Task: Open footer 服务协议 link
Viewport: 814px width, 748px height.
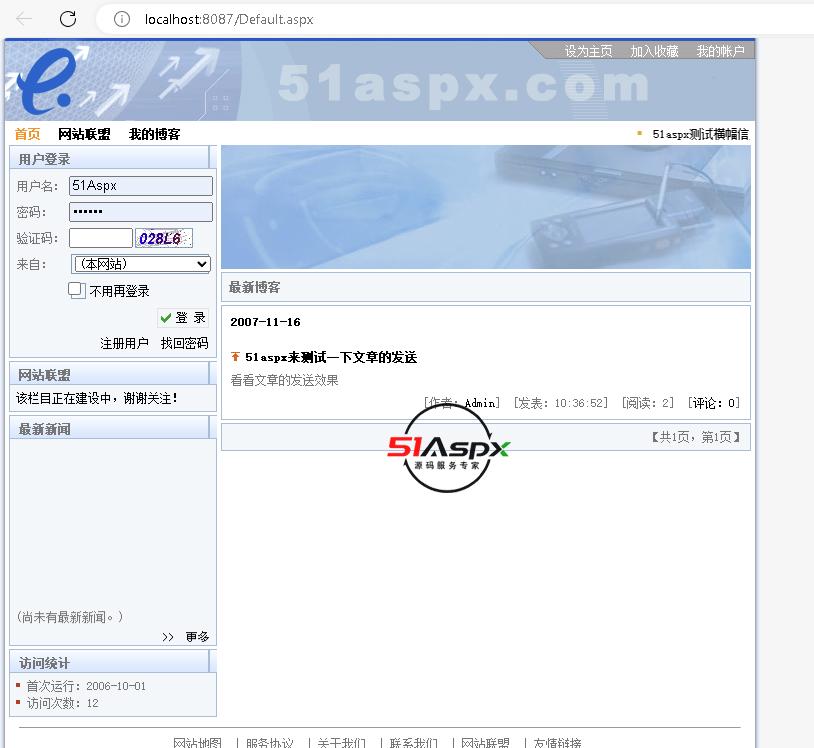Action: [269, 742]
